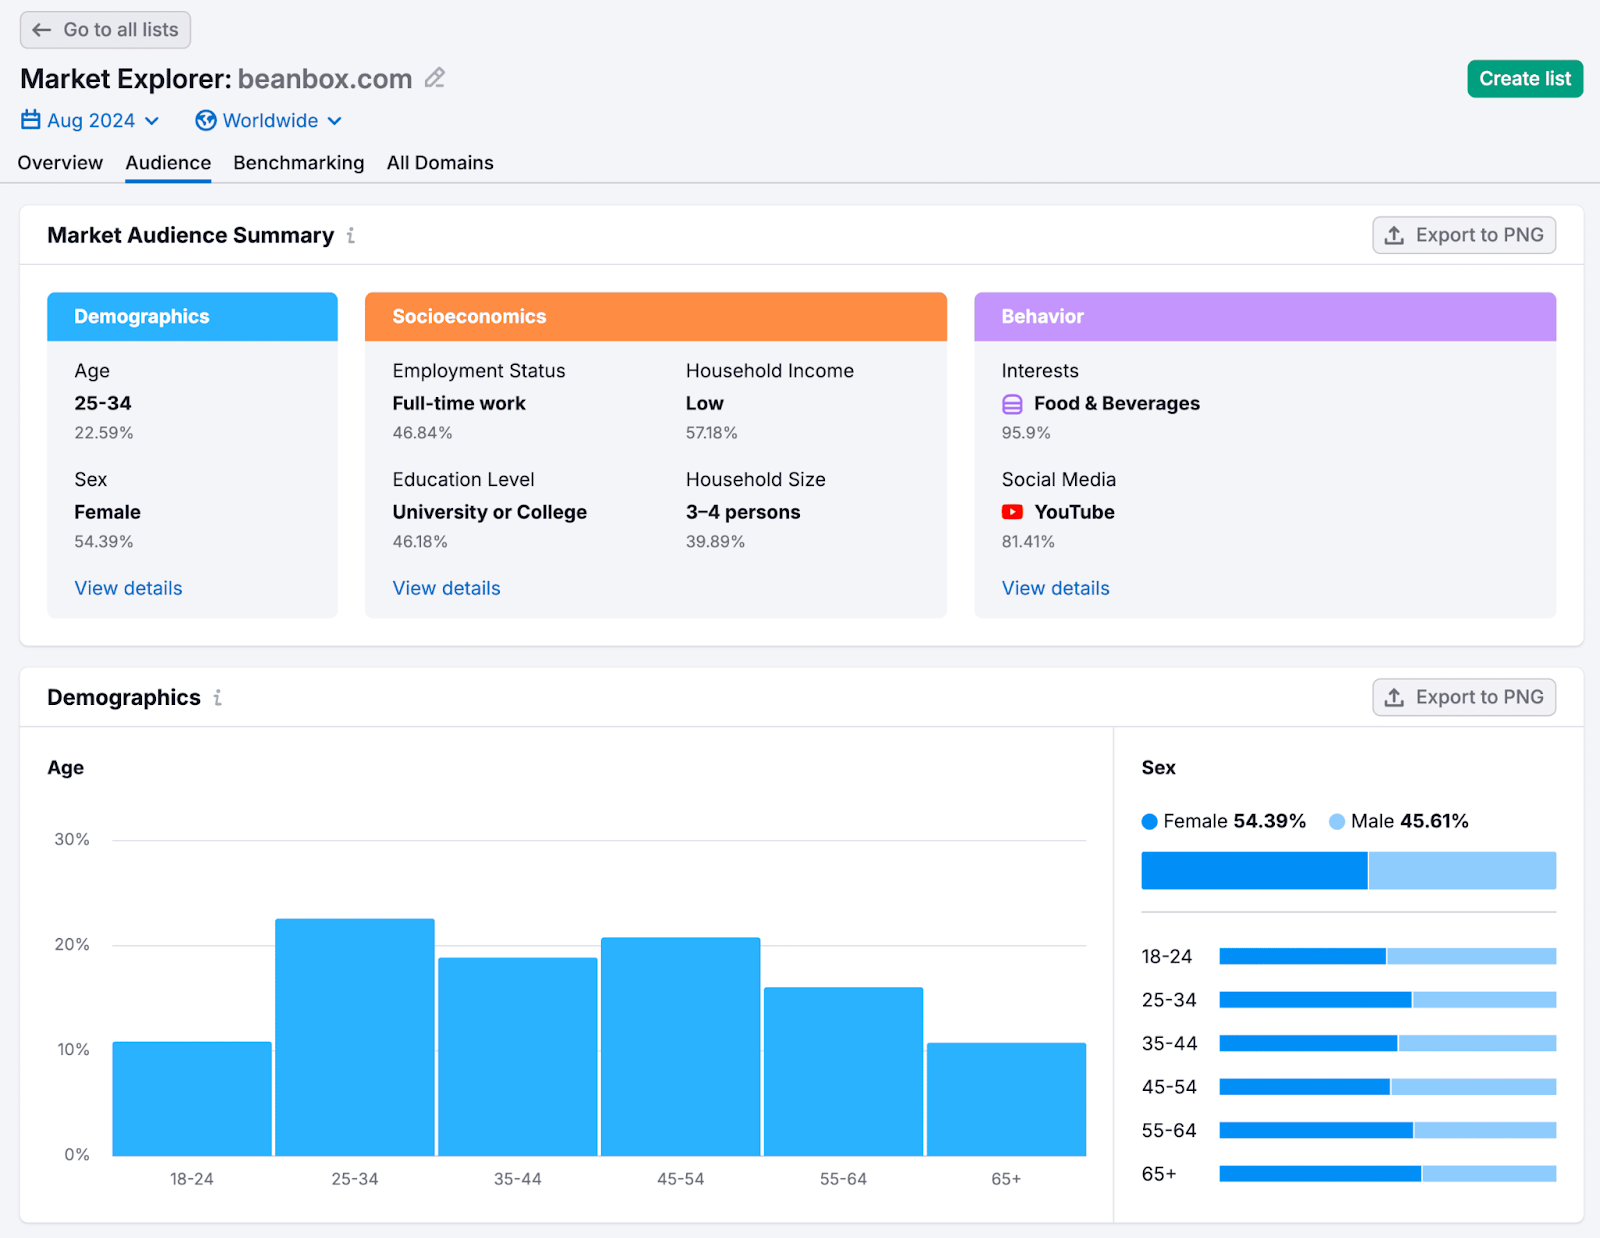Click the calendar icon next to Aug 2024
The width and height of the screenshot is (1600, 1238).
click(31, 120)
